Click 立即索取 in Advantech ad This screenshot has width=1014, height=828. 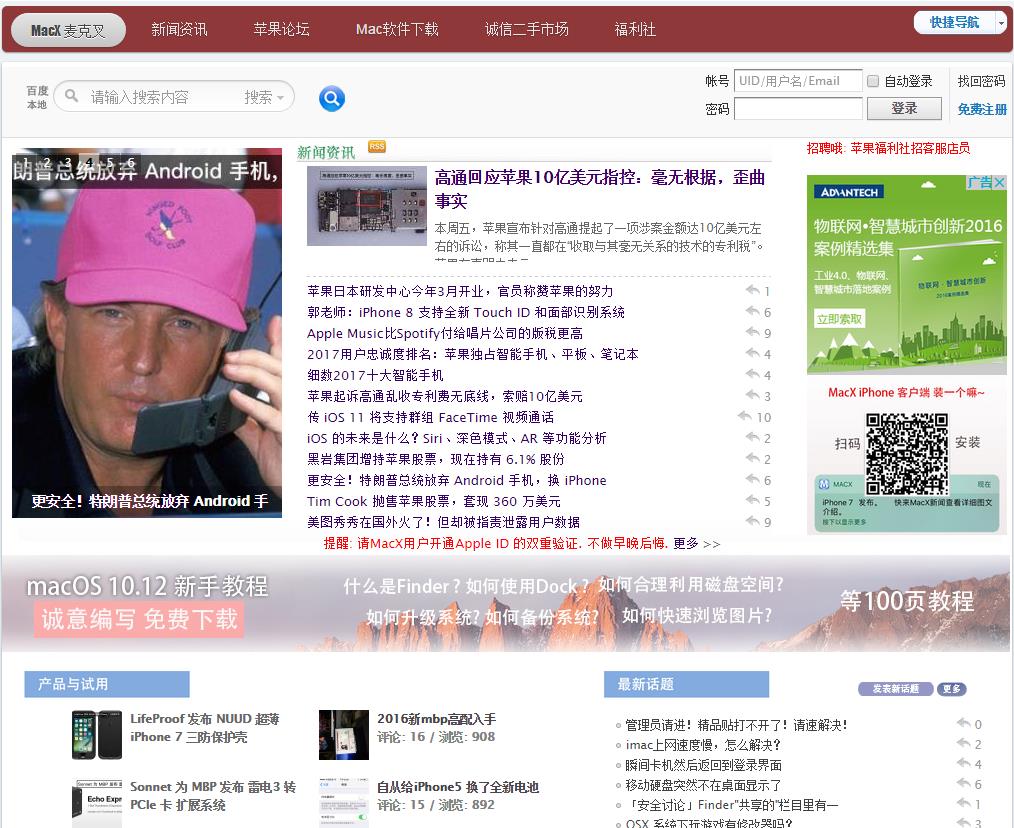click(x=839, y=319)
